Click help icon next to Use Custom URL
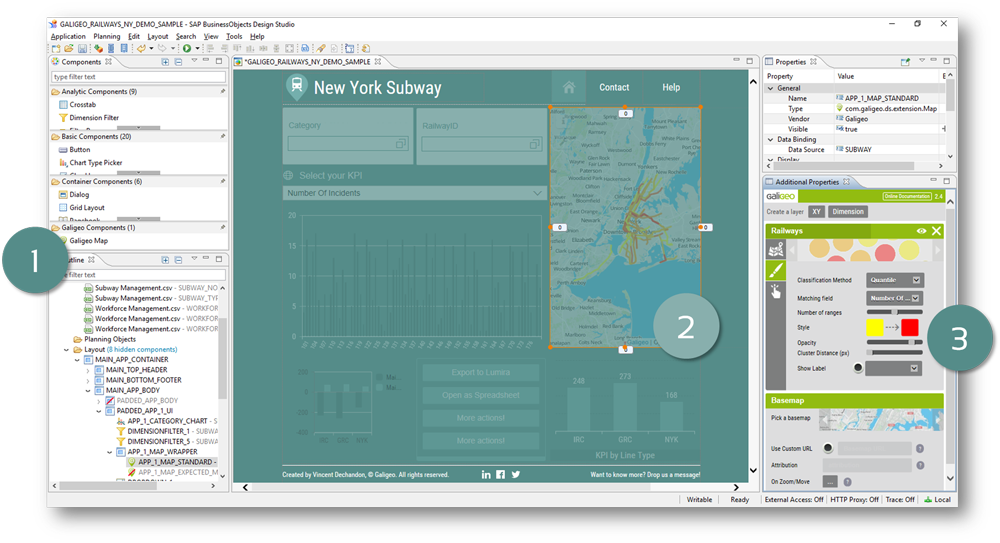 pos(920,449)
